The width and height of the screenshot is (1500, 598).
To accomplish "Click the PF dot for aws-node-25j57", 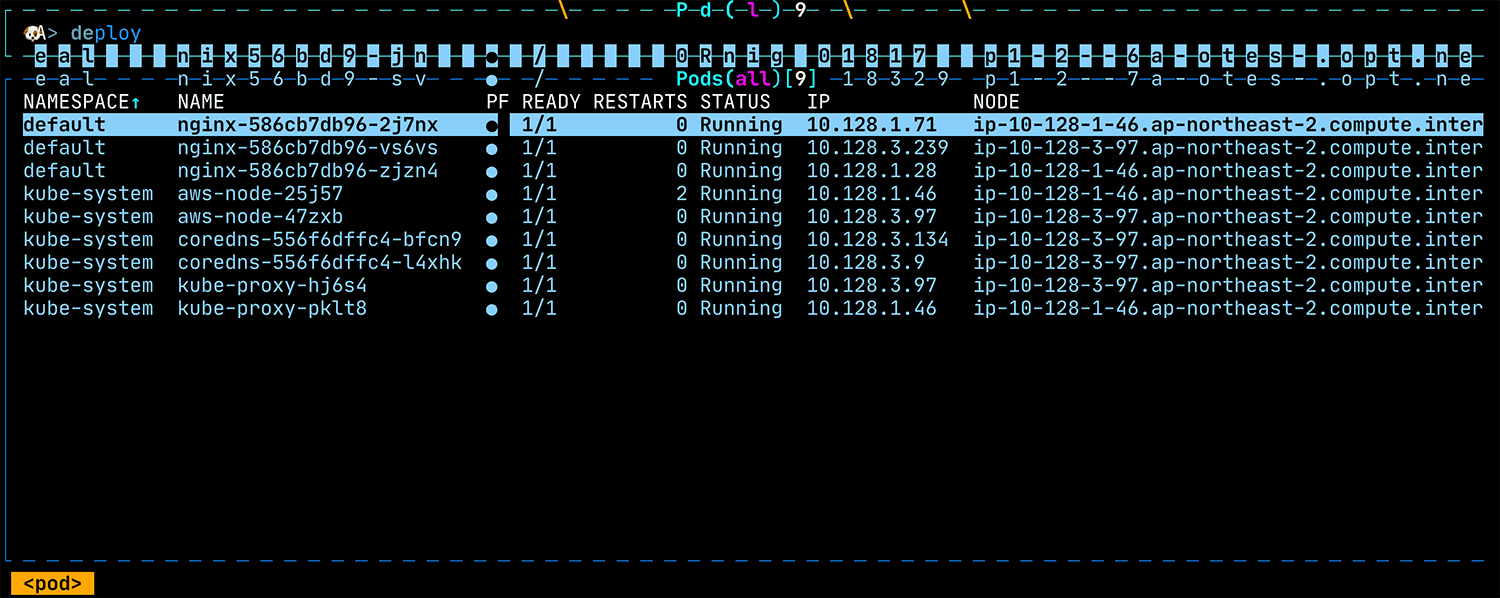I will (x=491, y=195).
